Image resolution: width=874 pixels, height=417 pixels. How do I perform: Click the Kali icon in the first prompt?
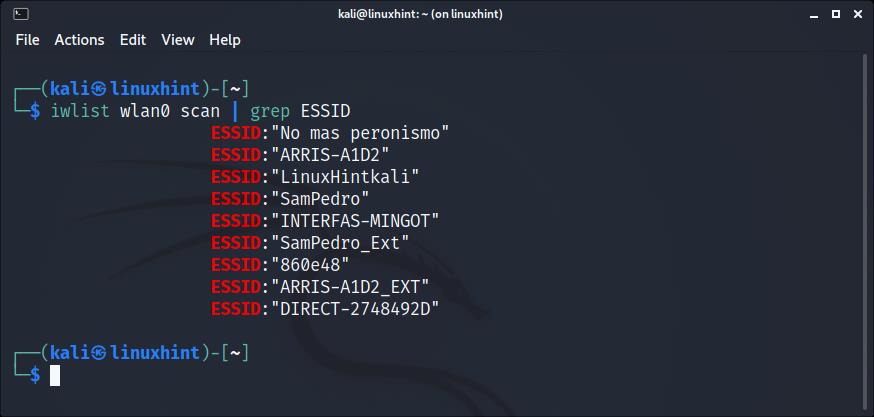pos(99,89)
